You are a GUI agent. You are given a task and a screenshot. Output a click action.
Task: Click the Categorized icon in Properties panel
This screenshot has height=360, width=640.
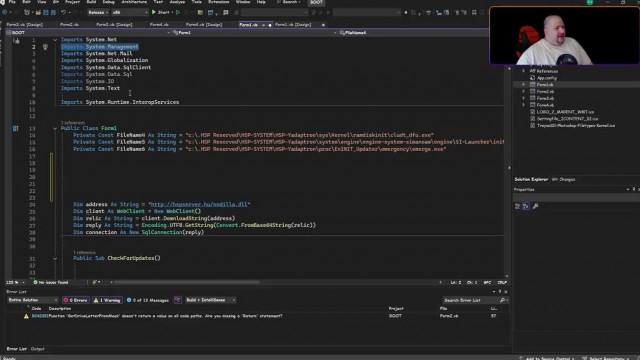click(518, 206)
